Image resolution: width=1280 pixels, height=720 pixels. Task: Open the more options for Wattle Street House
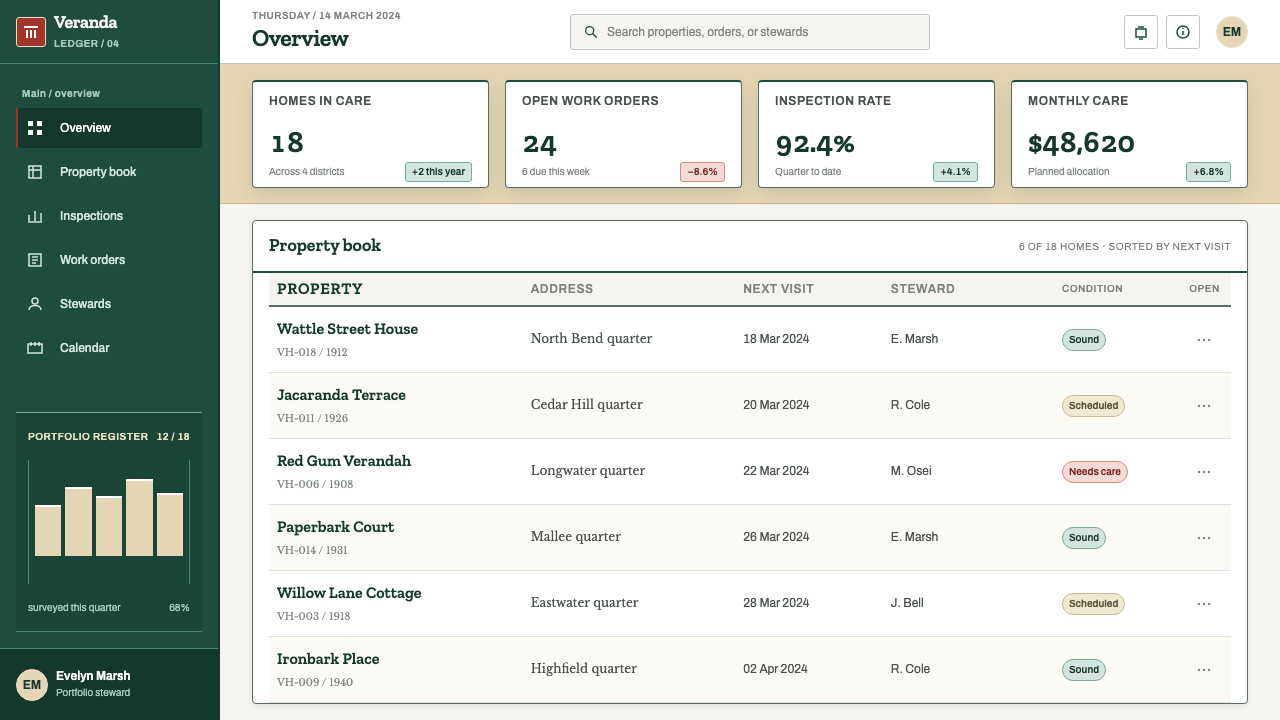click(x=1204, y=340)
